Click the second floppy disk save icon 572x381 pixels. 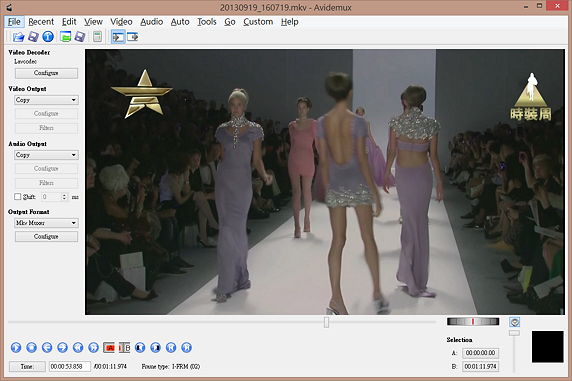(x=80, y=37)
